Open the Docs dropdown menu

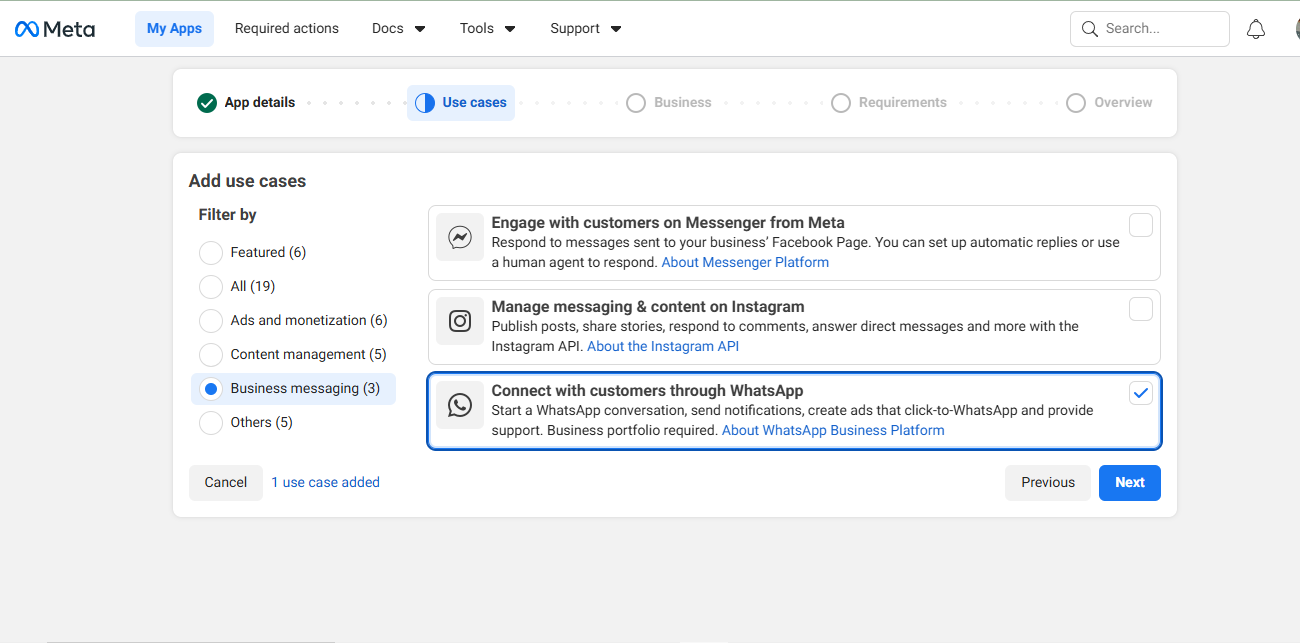(398, 28)
